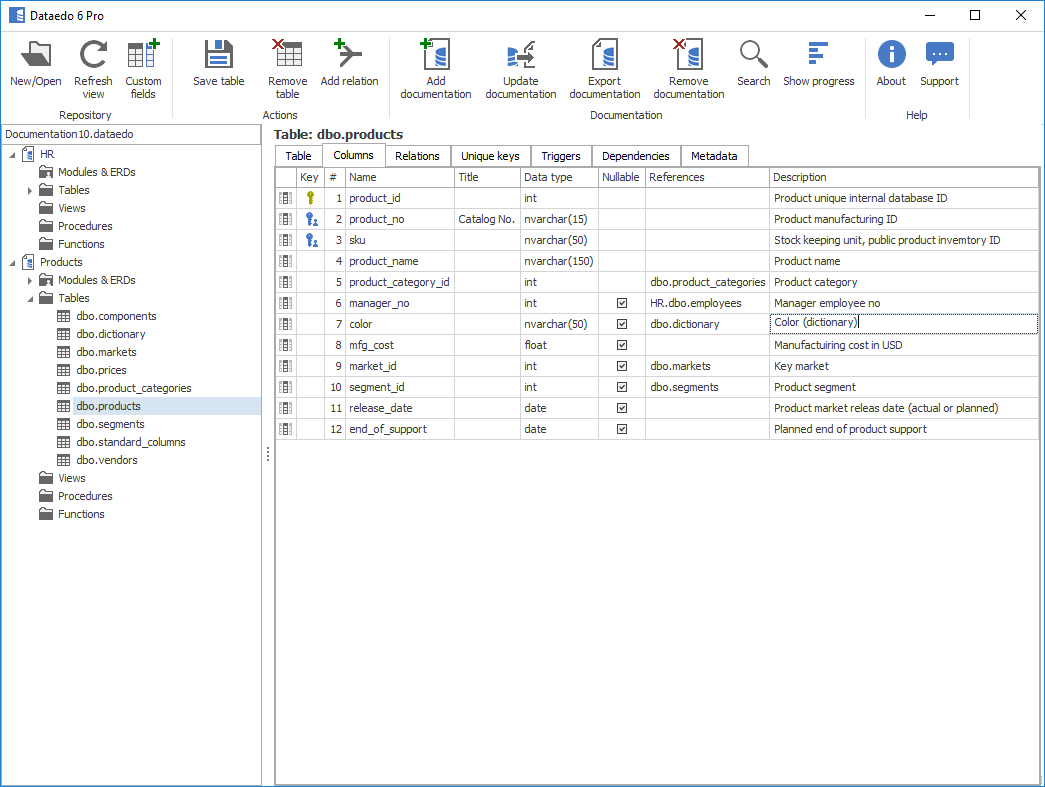Expand the HR Tables folder
Screen dimensions: 1045x787
[x=30, y=190]
